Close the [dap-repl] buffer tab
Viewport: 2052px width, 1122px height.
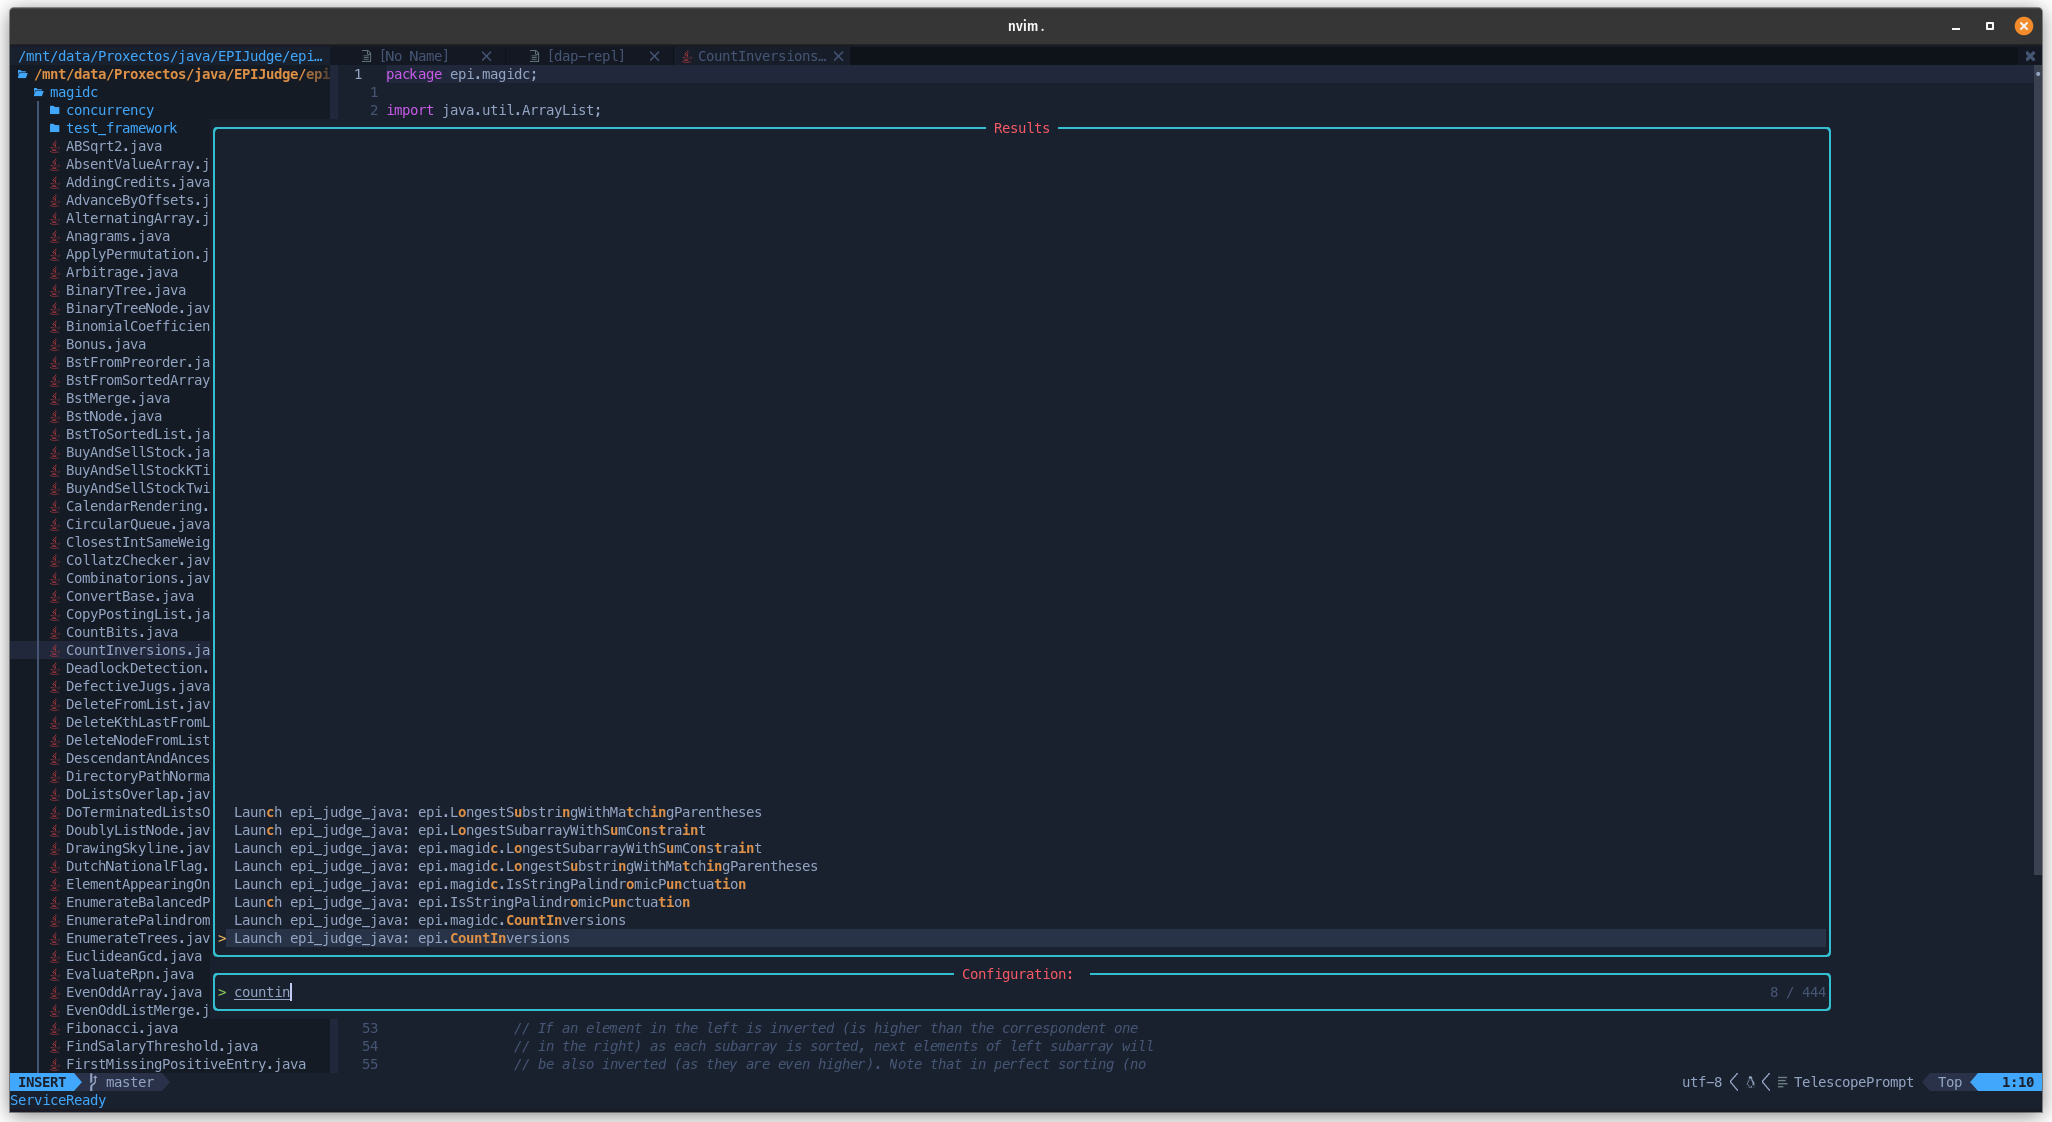(x=654, y=56)
